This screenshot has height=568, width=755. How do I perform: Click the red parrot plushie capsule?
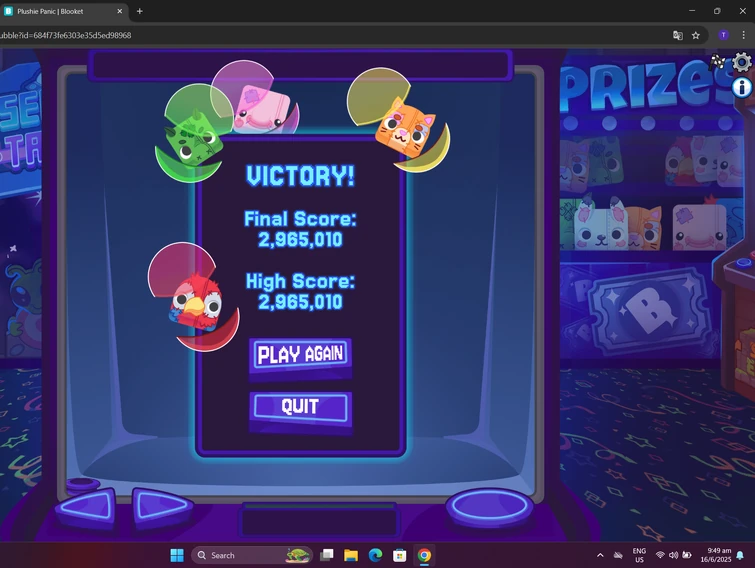(x=194, y=297)
